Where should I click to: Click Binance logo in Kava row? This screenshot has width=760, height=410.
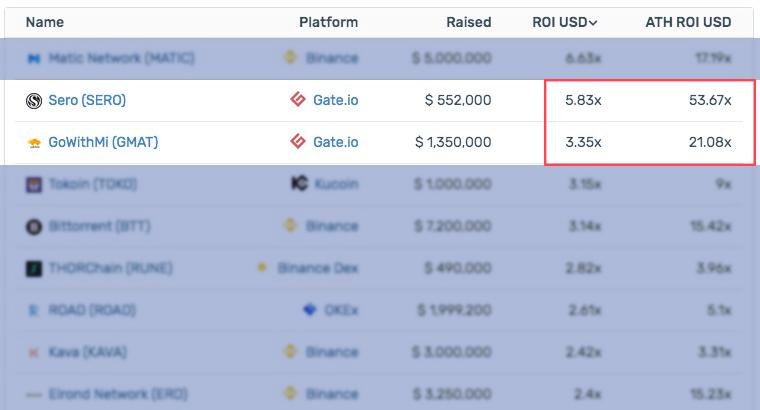(x=290, y=351)
